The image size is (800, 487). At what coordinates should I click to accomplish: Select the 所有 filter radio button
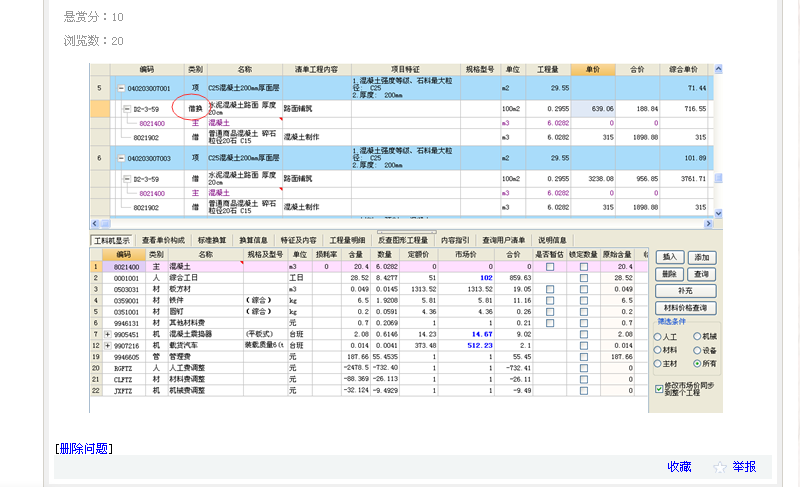click(697, 364)
